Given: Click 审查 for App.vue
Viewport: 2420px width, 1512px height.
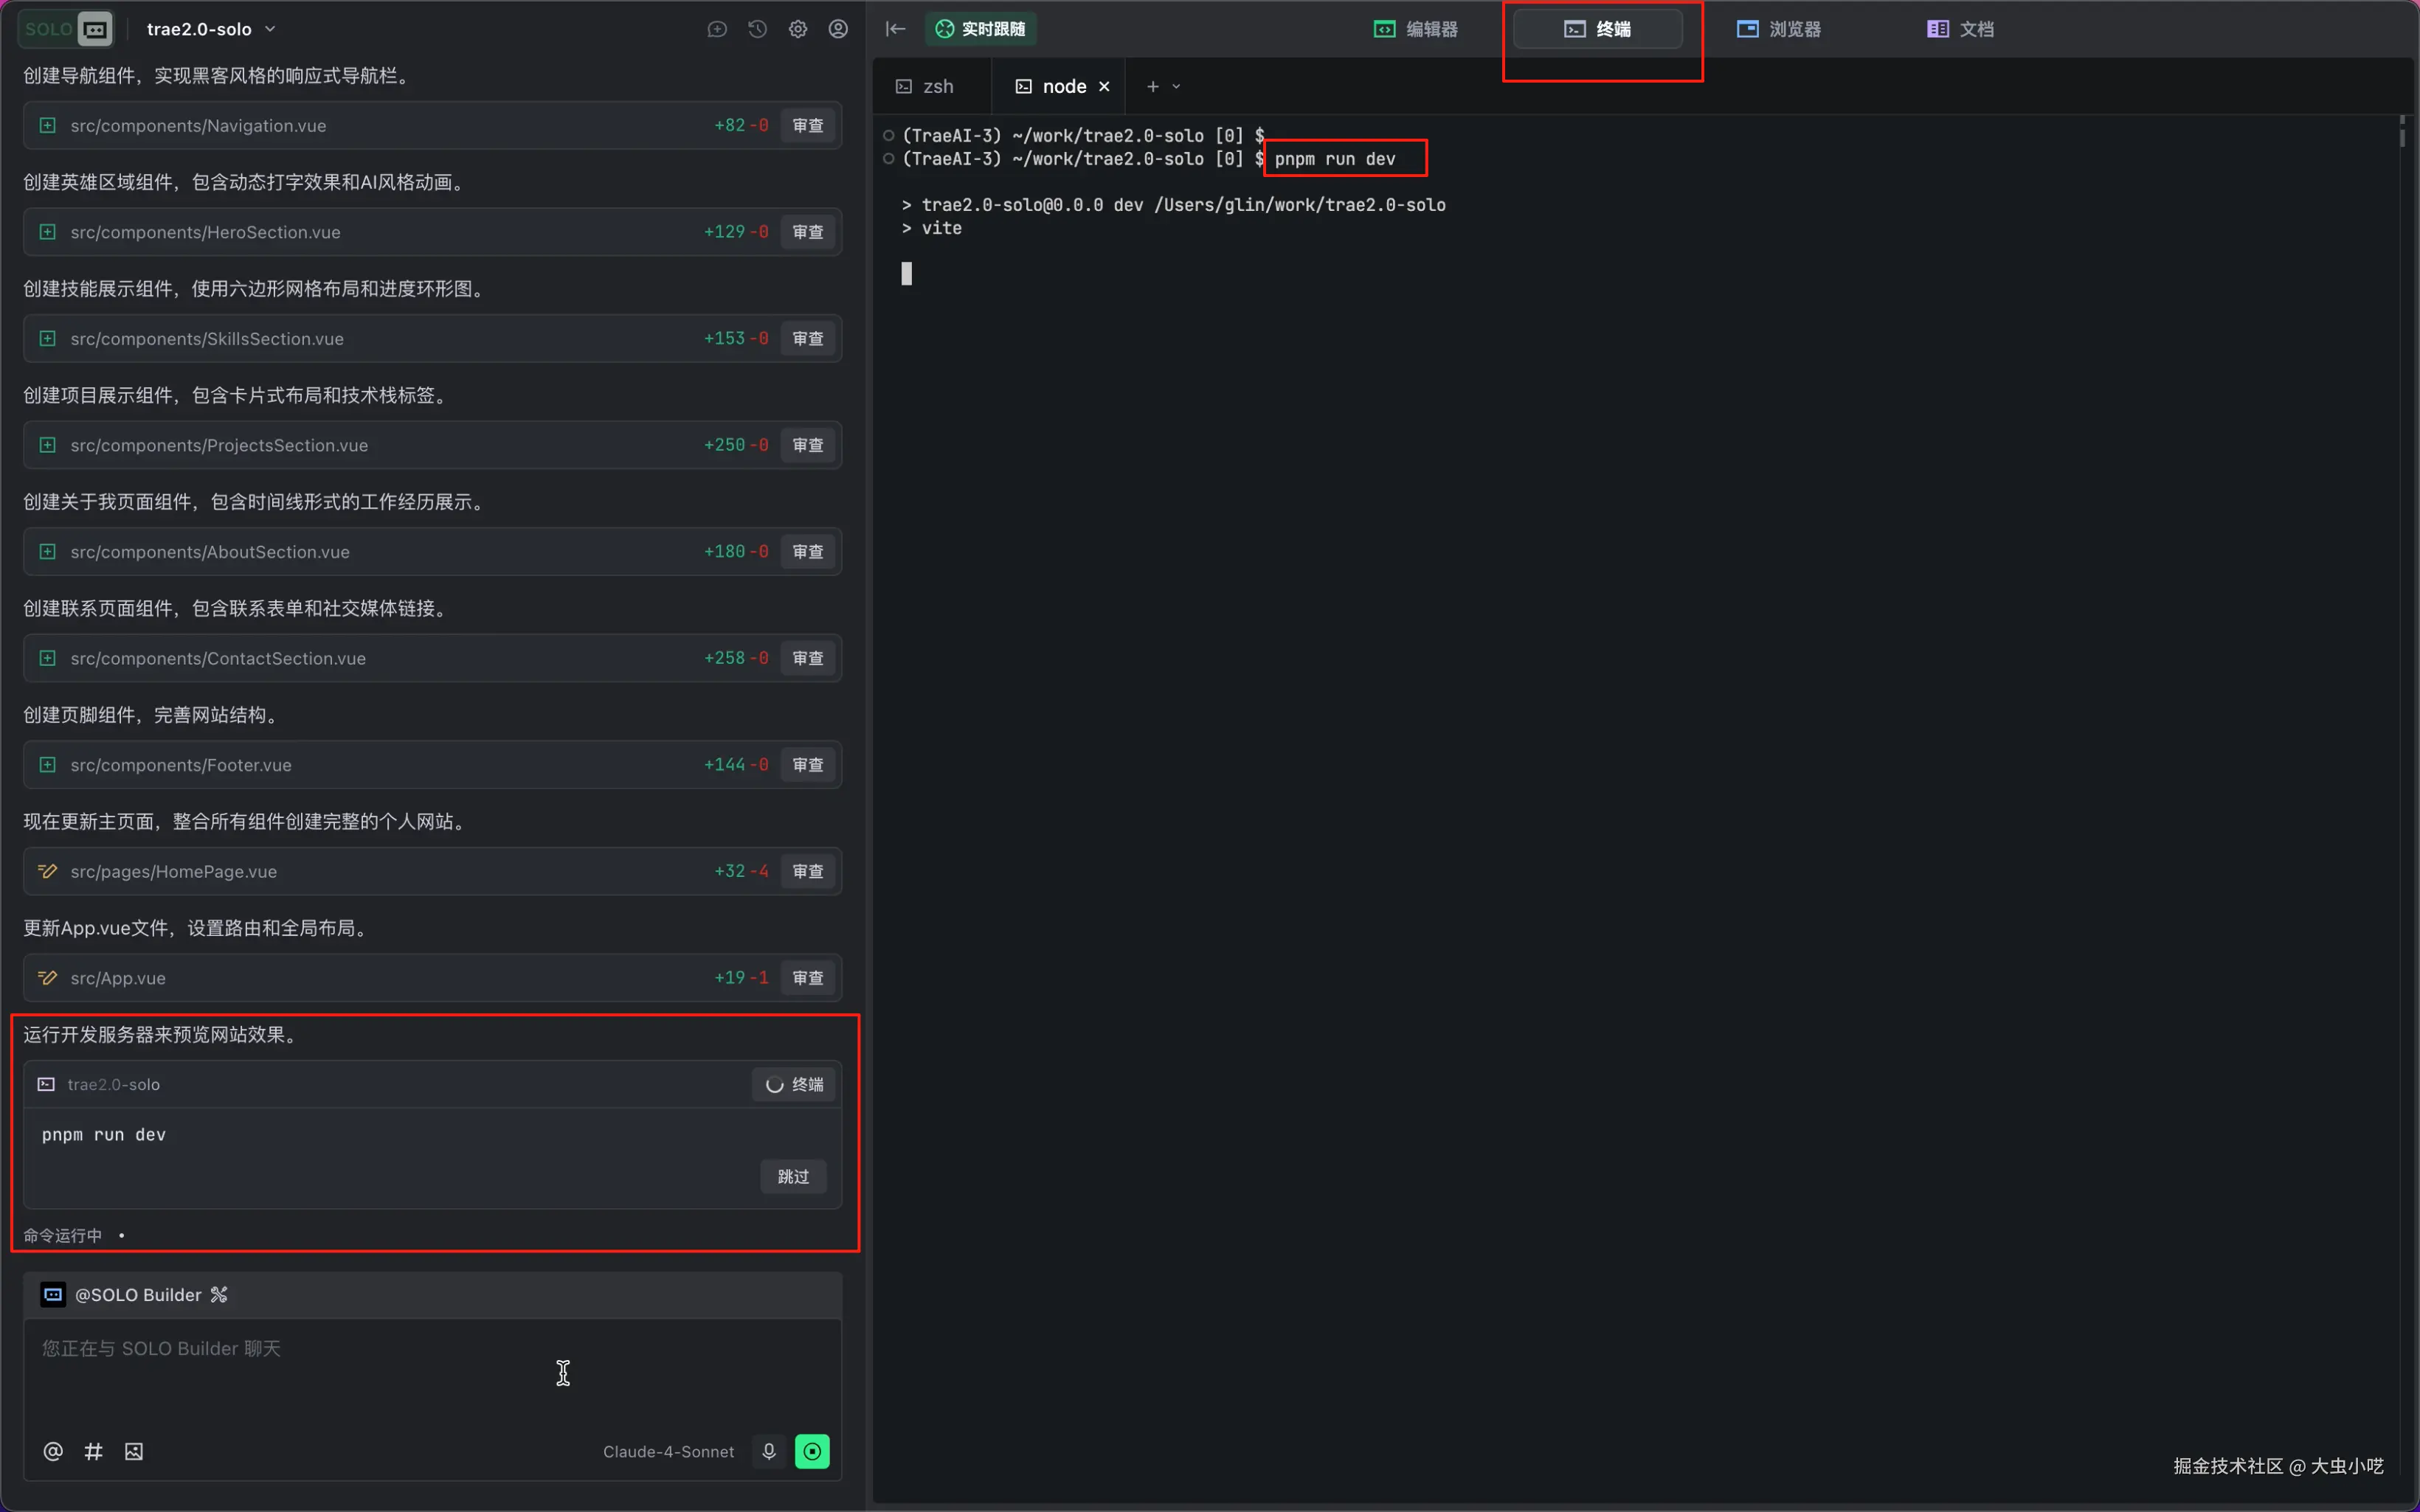Looking at the screenshot, I should [x=808, y=978].
